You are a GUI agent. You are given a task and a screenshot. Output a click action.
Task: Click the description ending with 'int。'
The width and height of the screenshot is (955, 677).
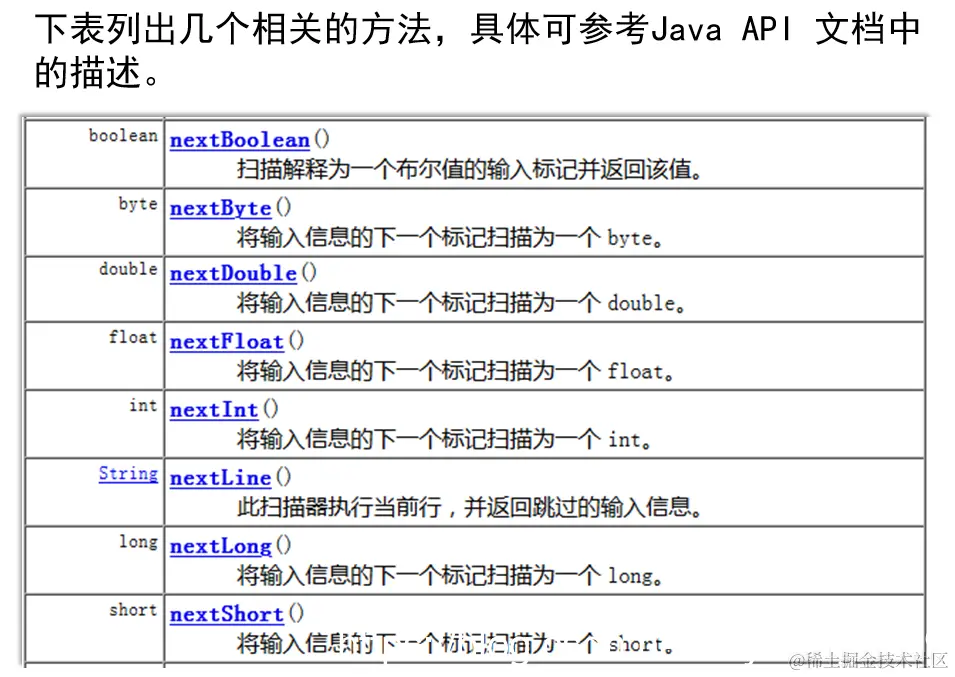click(444, 439)
